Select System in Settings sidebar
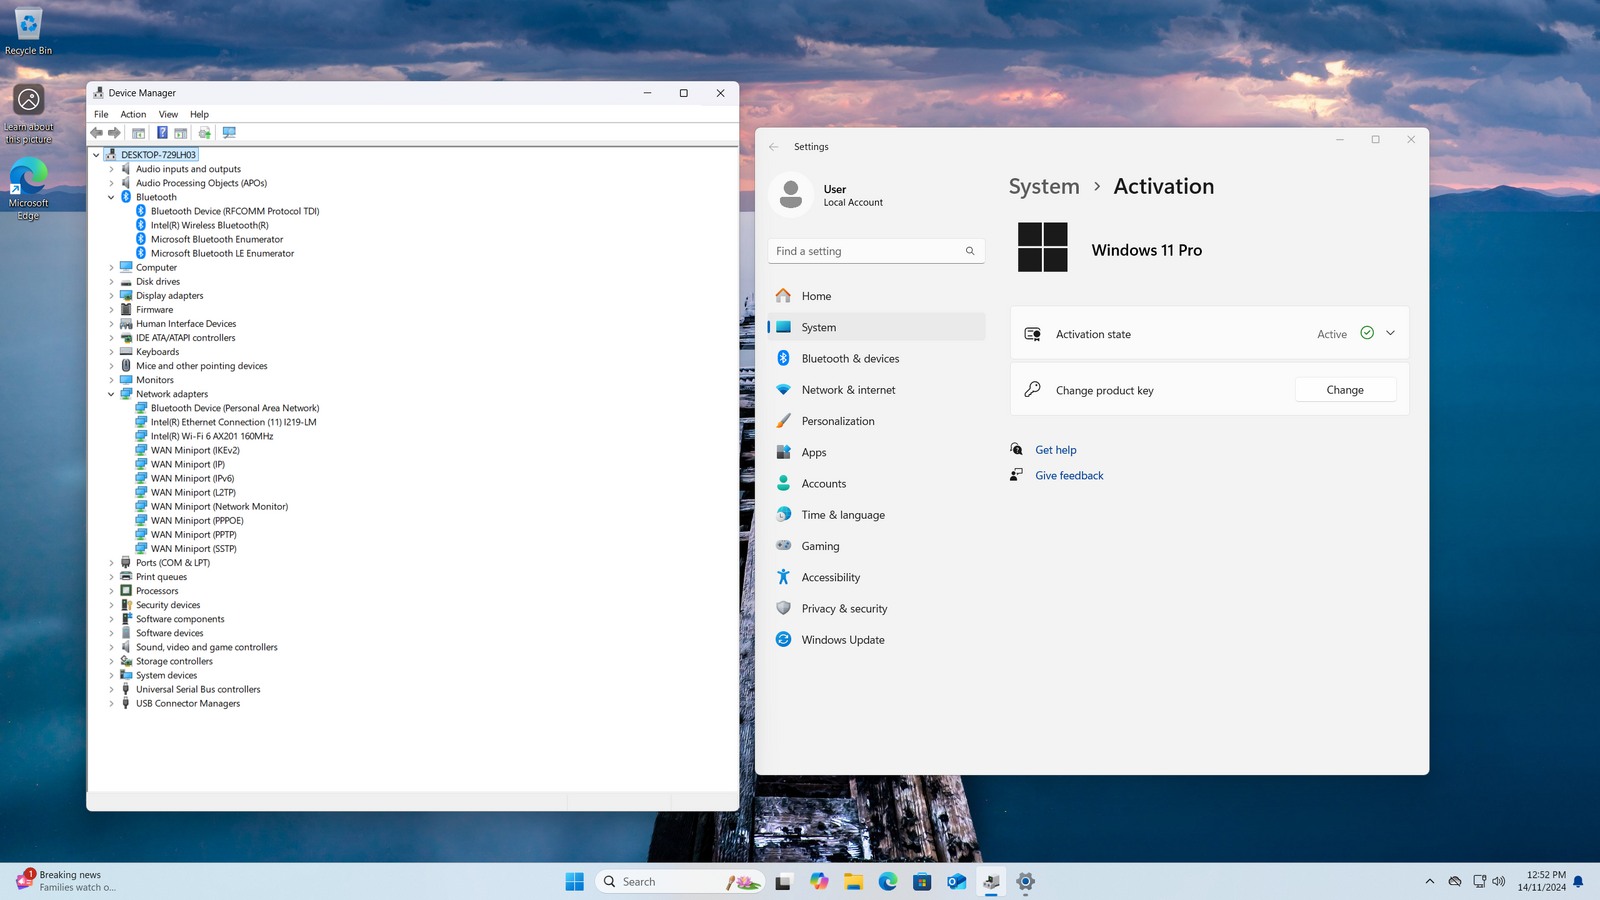The image size is (1600, 900). [876, 327]
